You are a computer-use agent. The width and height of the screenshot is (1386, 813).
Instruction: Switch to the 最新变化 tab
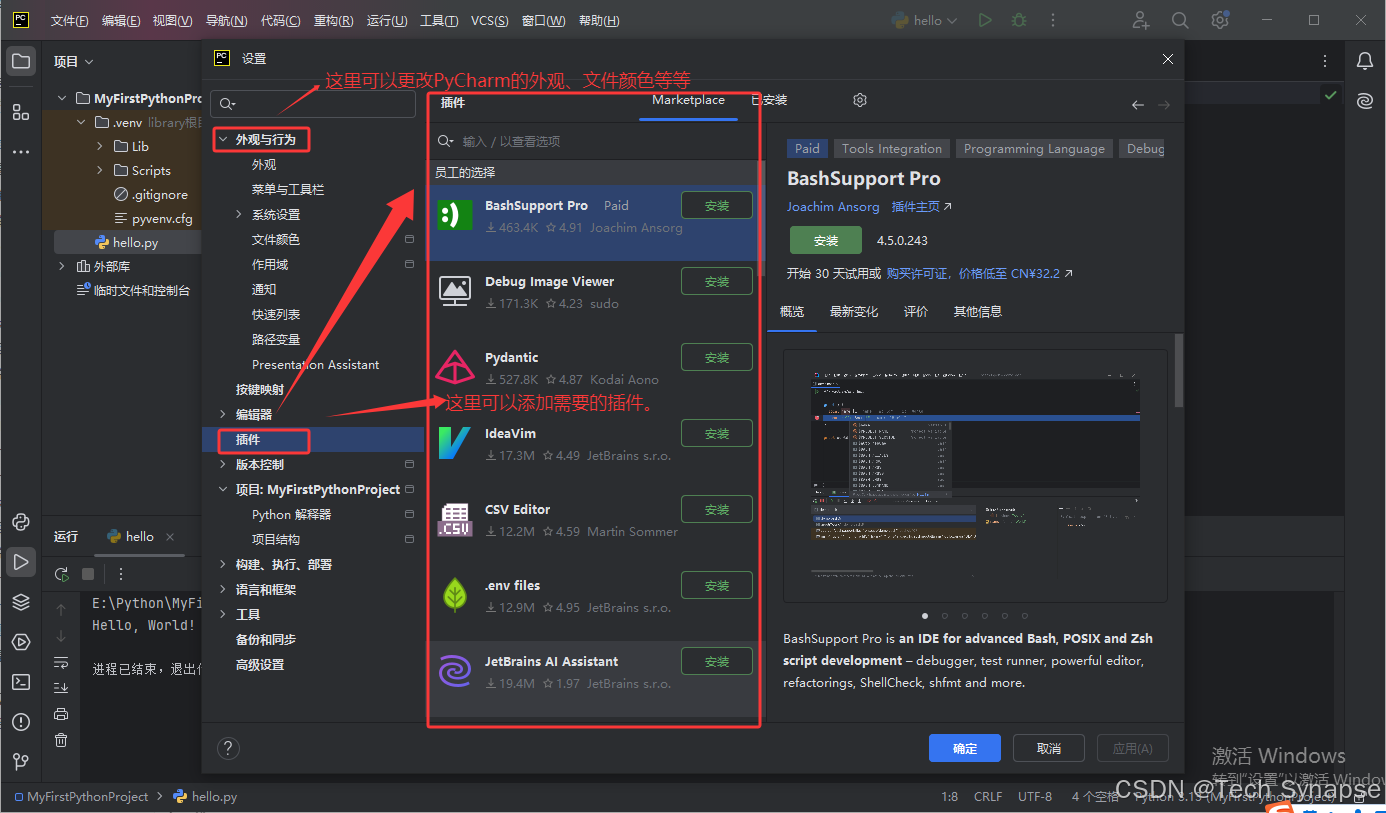(x=854, y=312)
